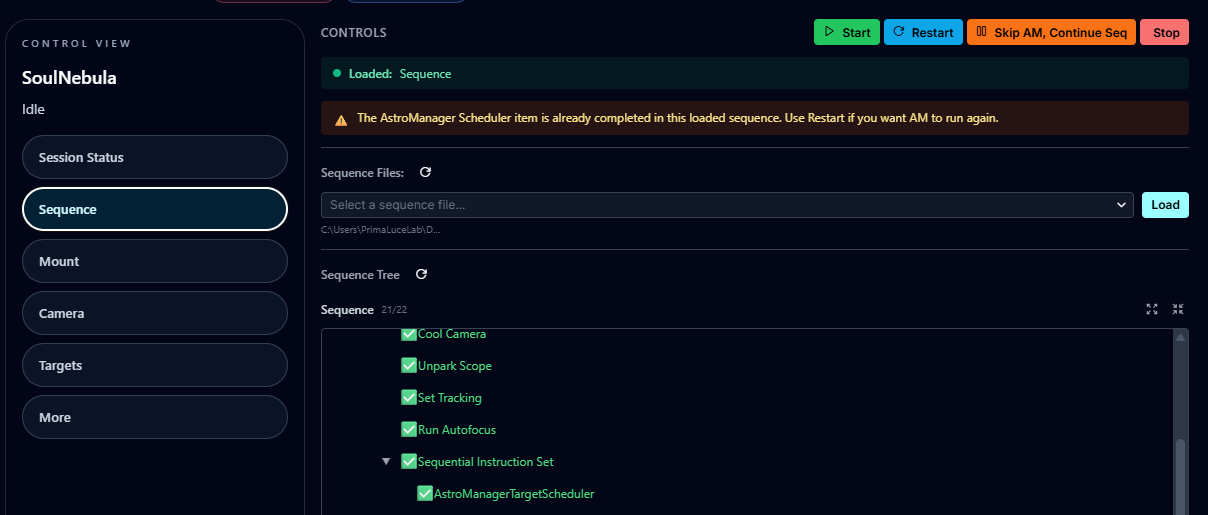
Task: Expand all sequence tree items
Action: point(1152,310)
